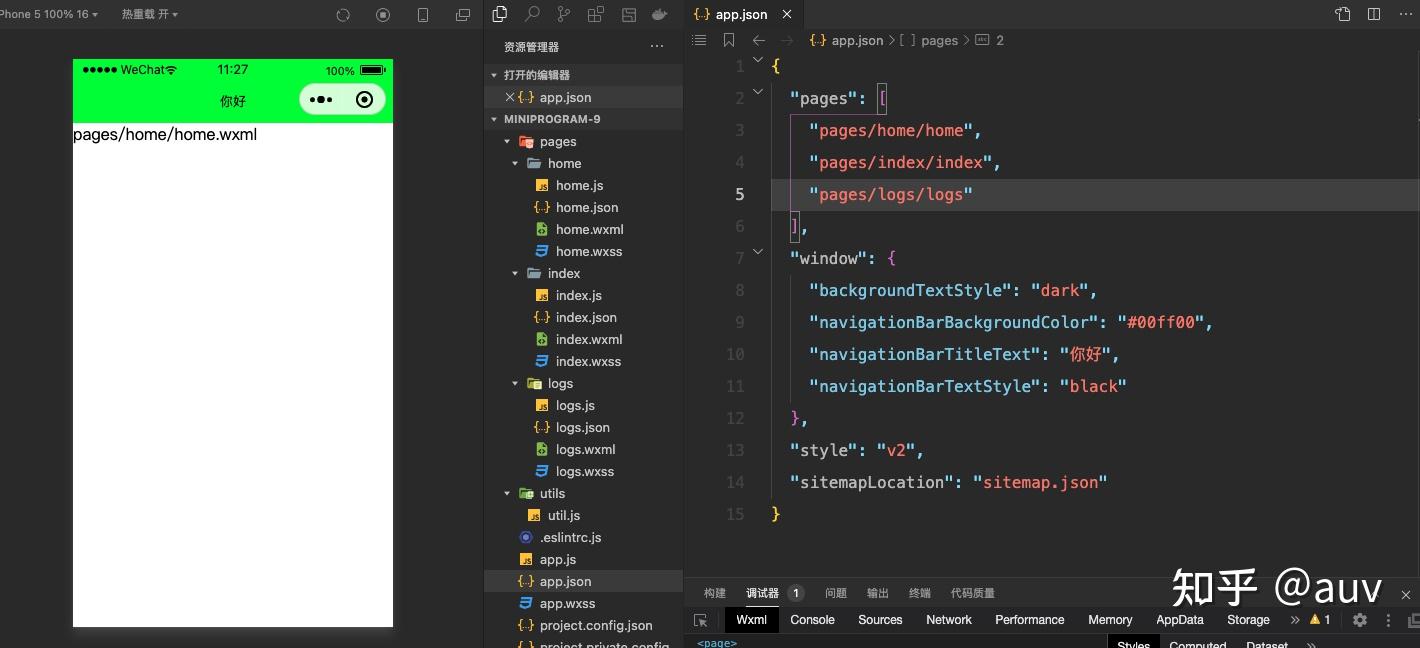Open the 终端 panel tab

pyautogui.click(x=920, y=593)
